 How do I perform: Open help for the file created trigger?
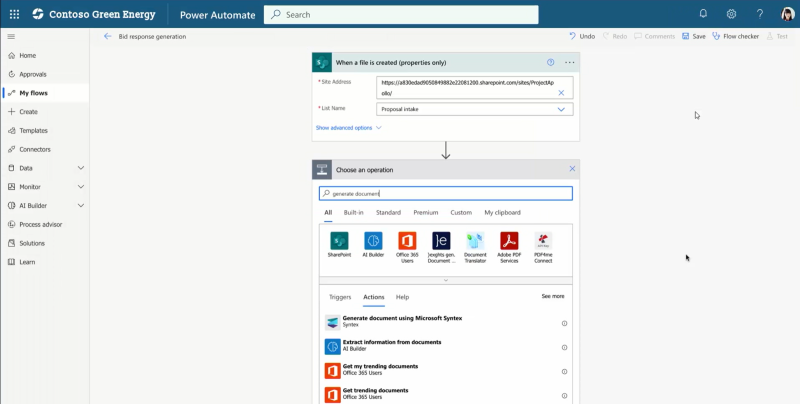click(x=551, y=62)
